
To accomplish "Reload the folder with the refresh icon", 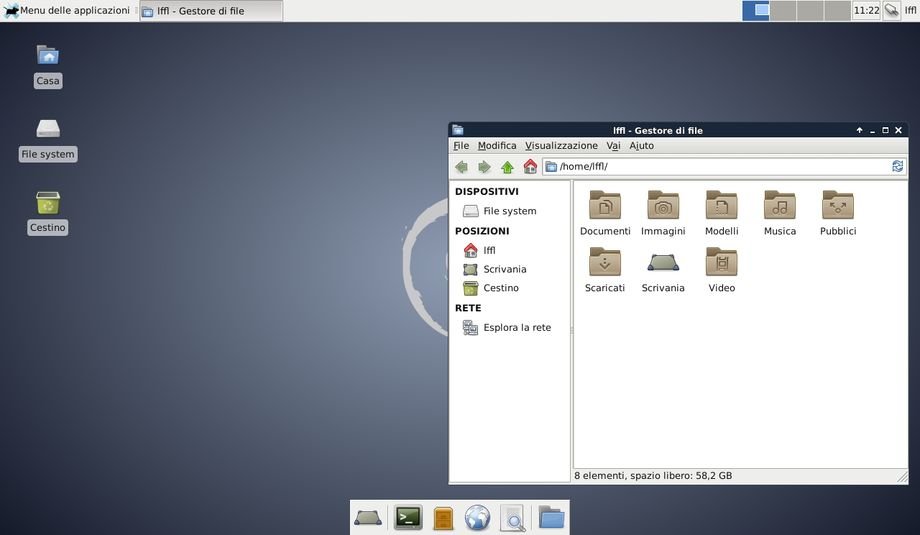I will click(x=897, y=166).
